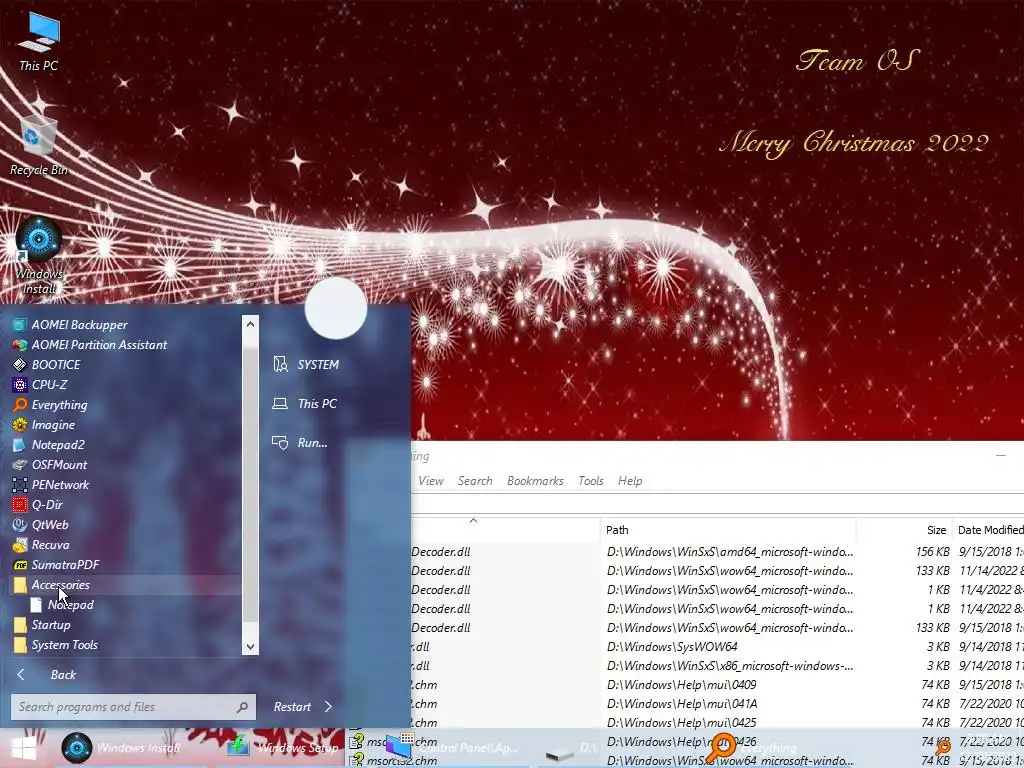Click the round user picture on start menu
1024x768 pixels.
[336, 308]
